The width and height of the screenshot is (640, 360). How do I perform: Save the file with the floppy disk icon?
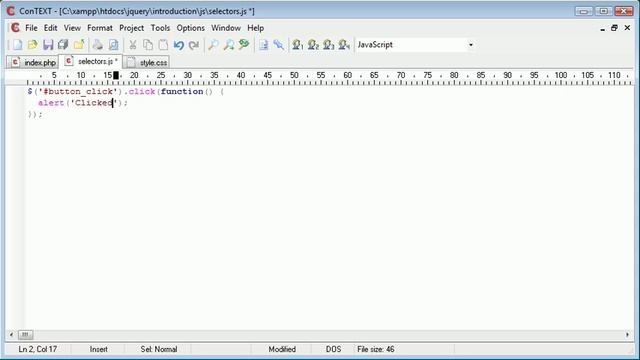click(48, 45)
